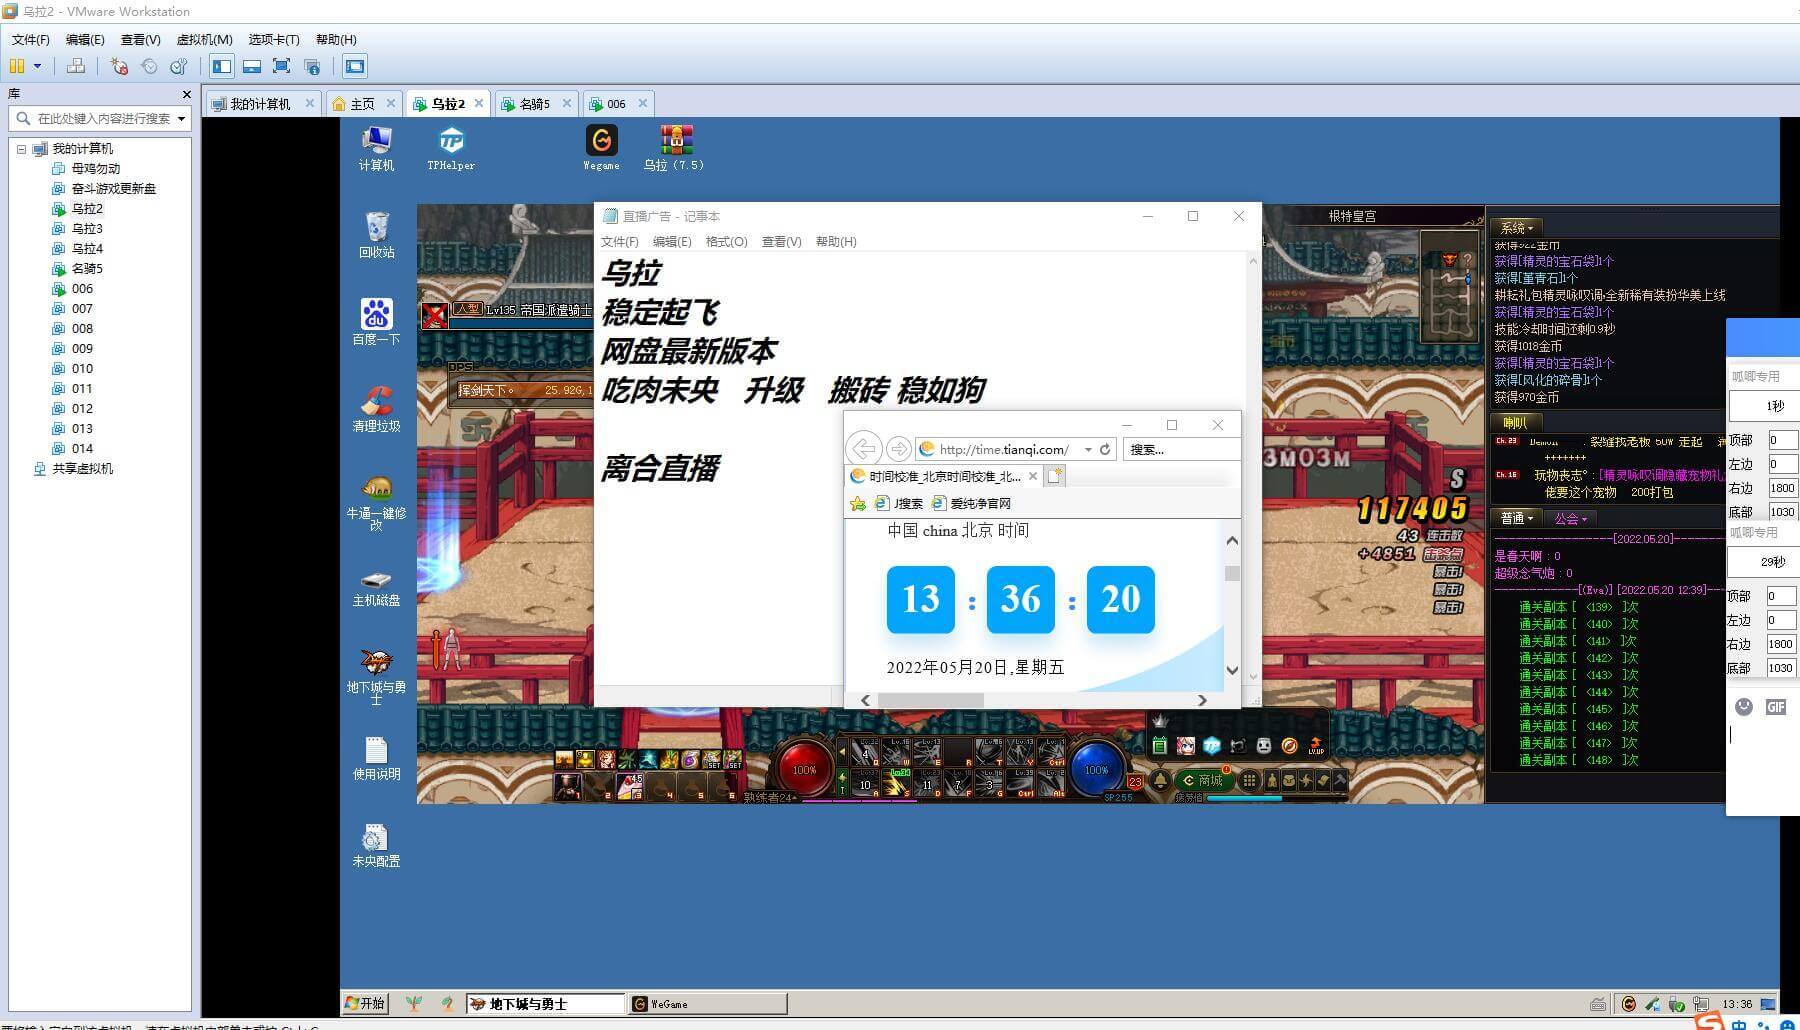The image size is (1800, 1030).
Task: Open the power options dropdown arrow beside pause
Action: (x=37, y=66)
